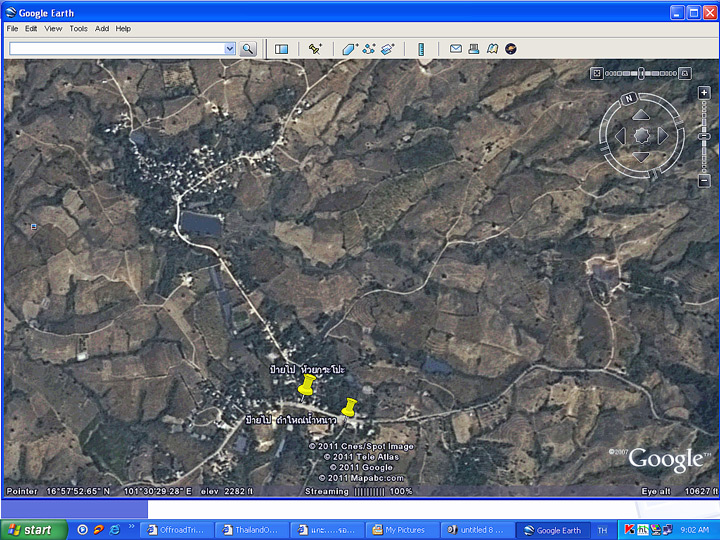The height and width of the screenshot is (540, 720).
Task: Select the add path tool
Action: (368, 48)
